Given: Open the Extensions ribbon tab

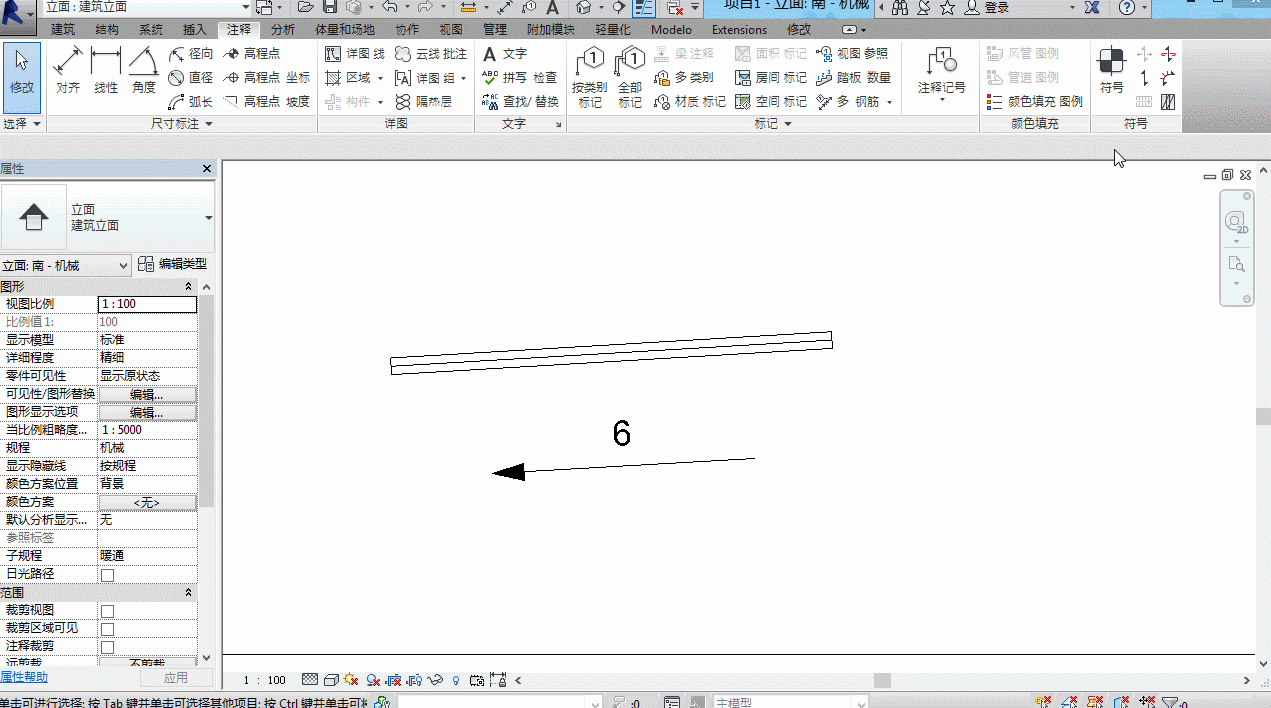Looking at the screenshot, I should pyautogui.click(x=740, y=30).
